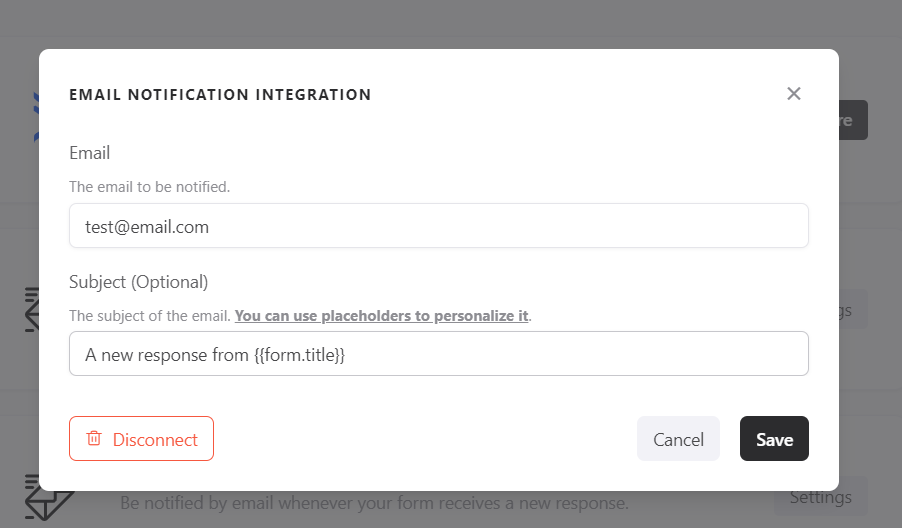The height and width of the screenshot is (528, 902).
Task: Save the email notification settings
Action: pyautogui.click(x=774, y=439)
